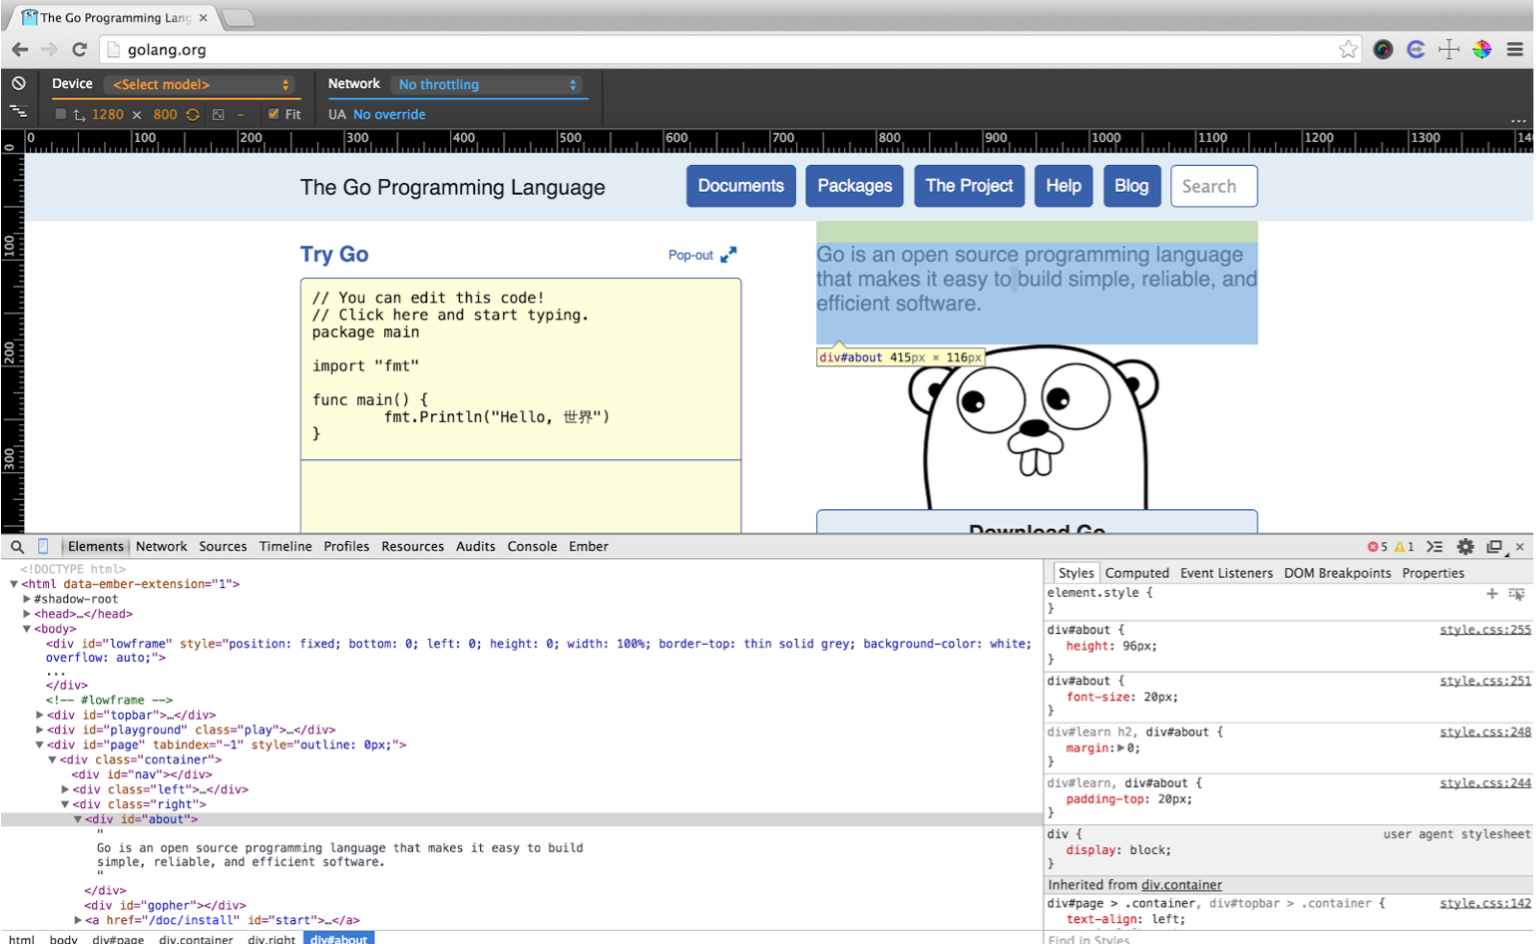Click the browser back arrow
This screenshot has width=1538, height=944.
click(20, 49)
